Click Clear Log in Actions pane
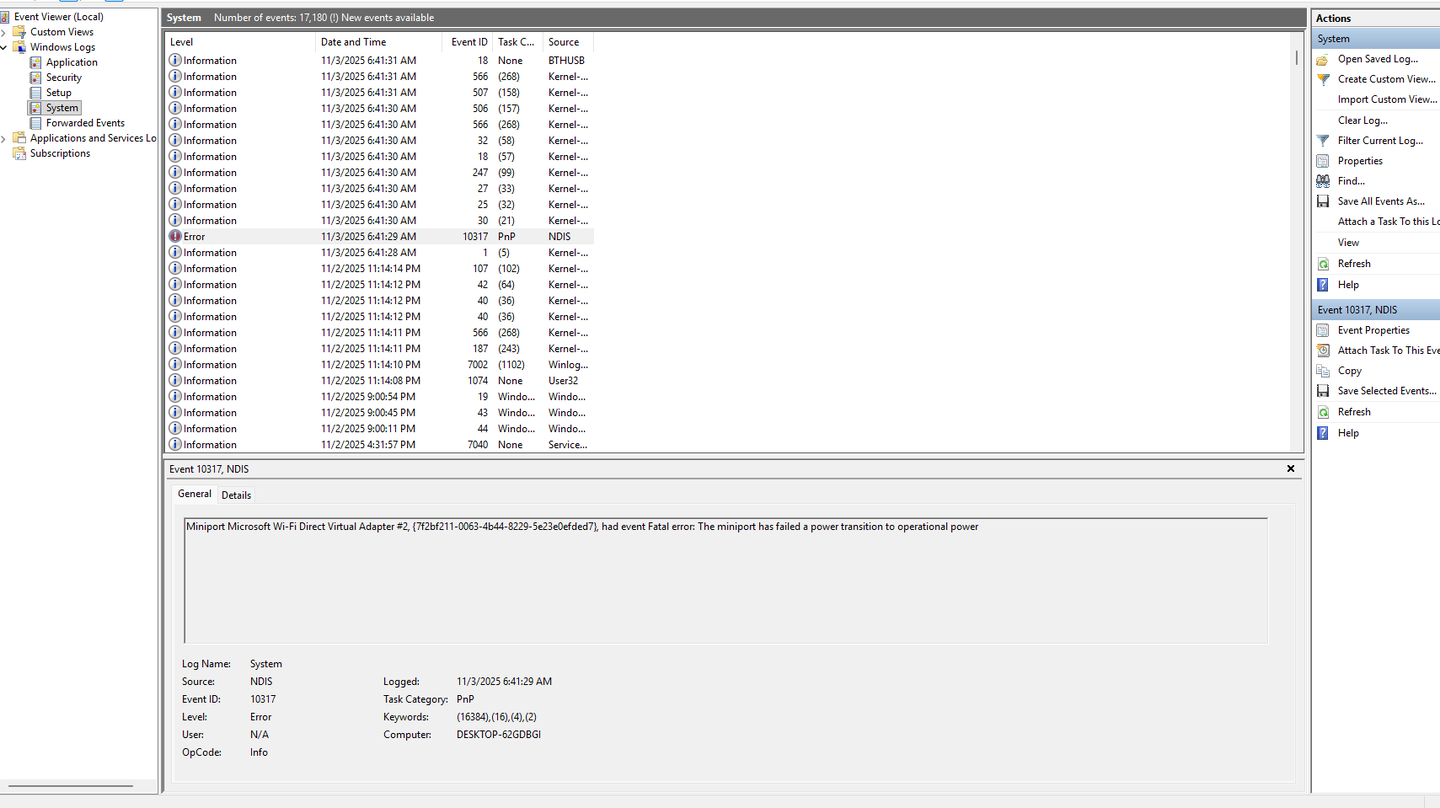 tap(1362, 120)
